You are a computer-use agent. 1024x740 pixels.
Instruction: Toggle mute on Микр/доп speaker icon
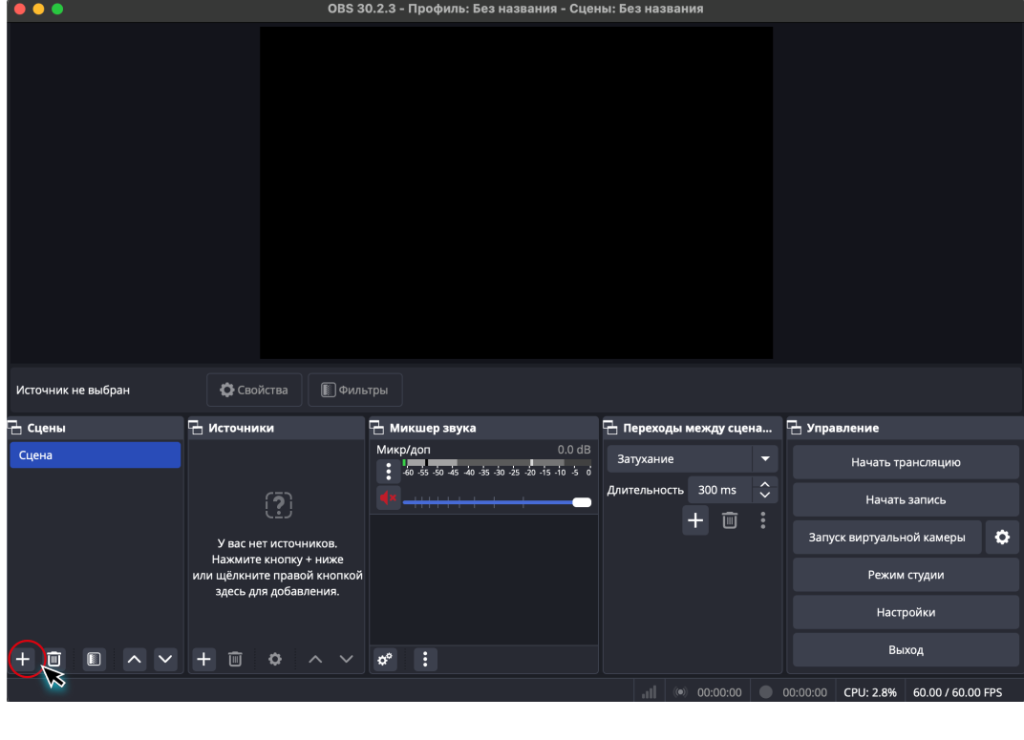[x=388, y=499]
